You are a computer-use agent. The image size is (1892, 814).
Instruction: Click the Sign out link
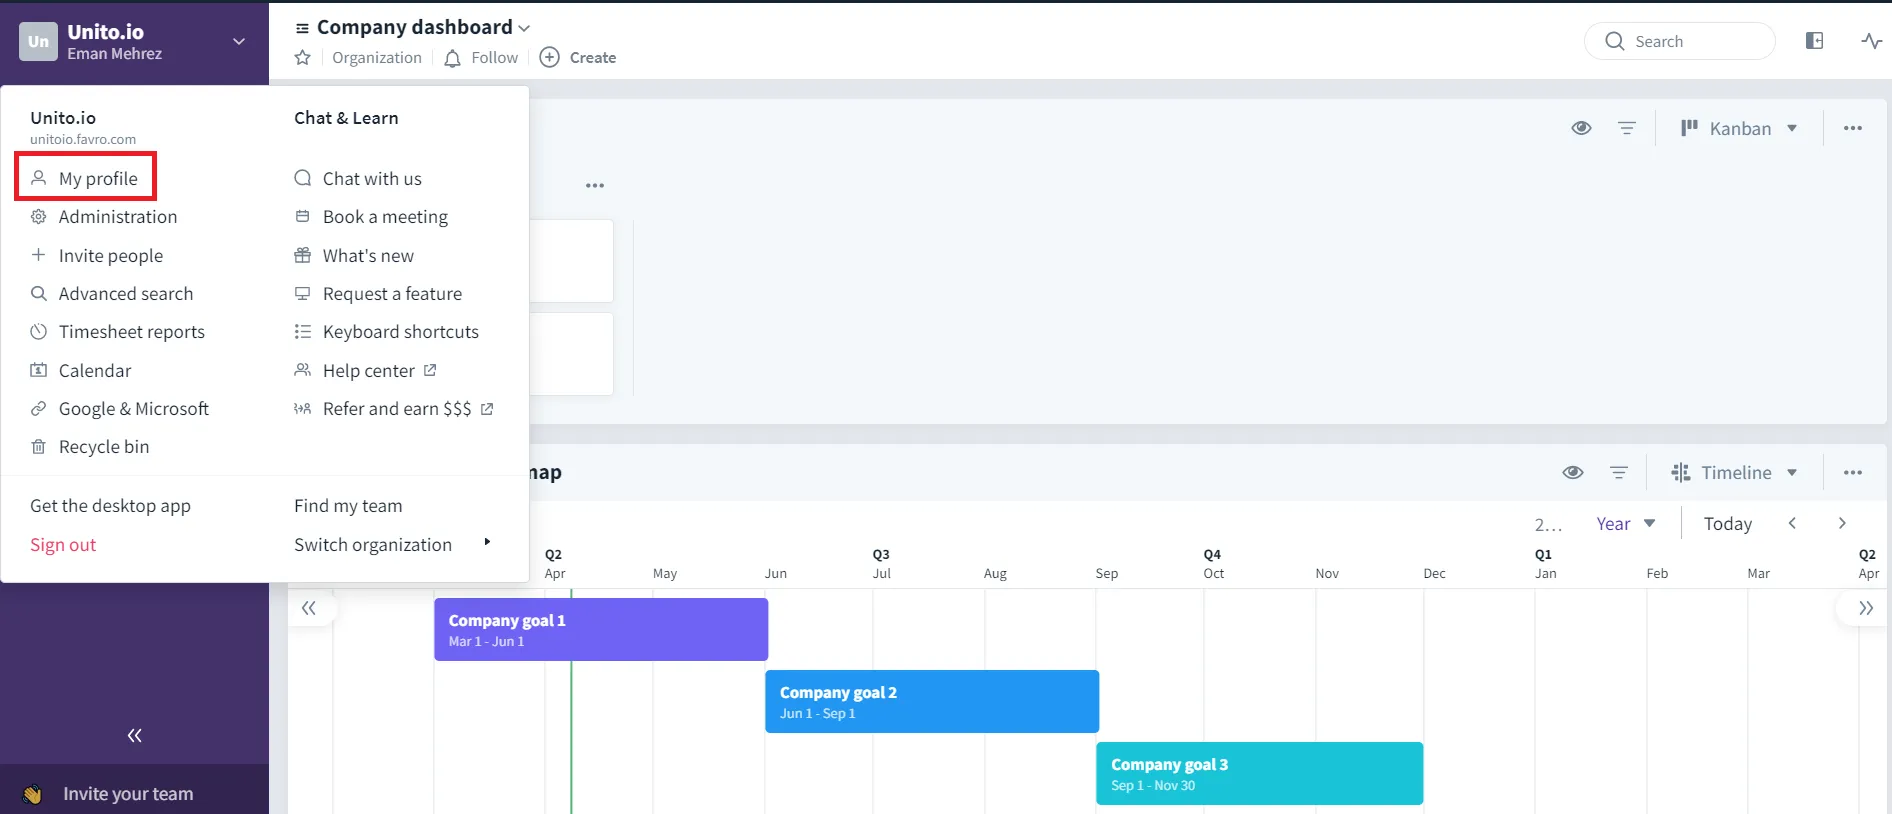pyautogui.click(x=63, y=545)
